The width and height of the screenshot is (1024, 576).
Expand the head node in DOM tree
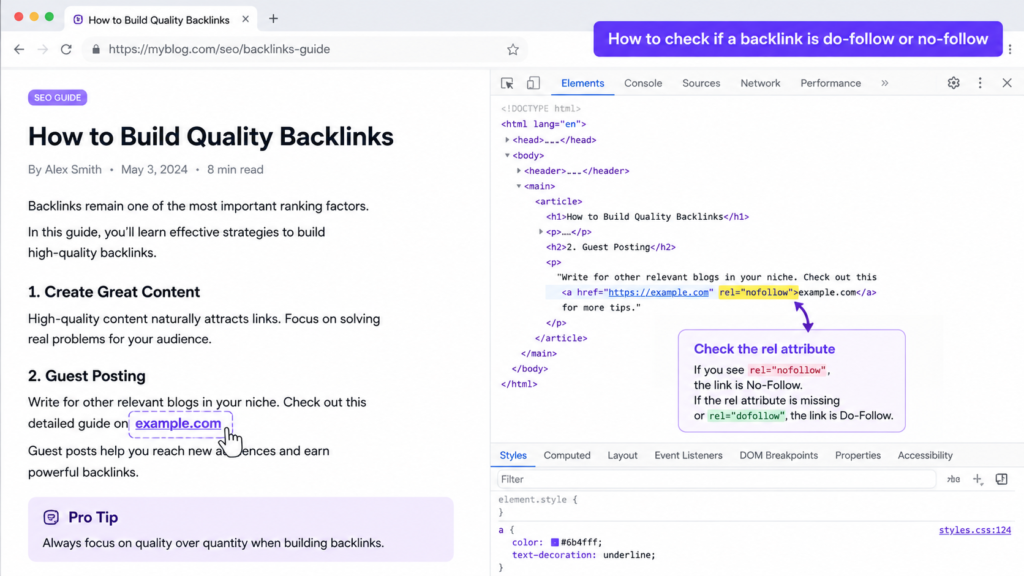click(x=507, y=140)
